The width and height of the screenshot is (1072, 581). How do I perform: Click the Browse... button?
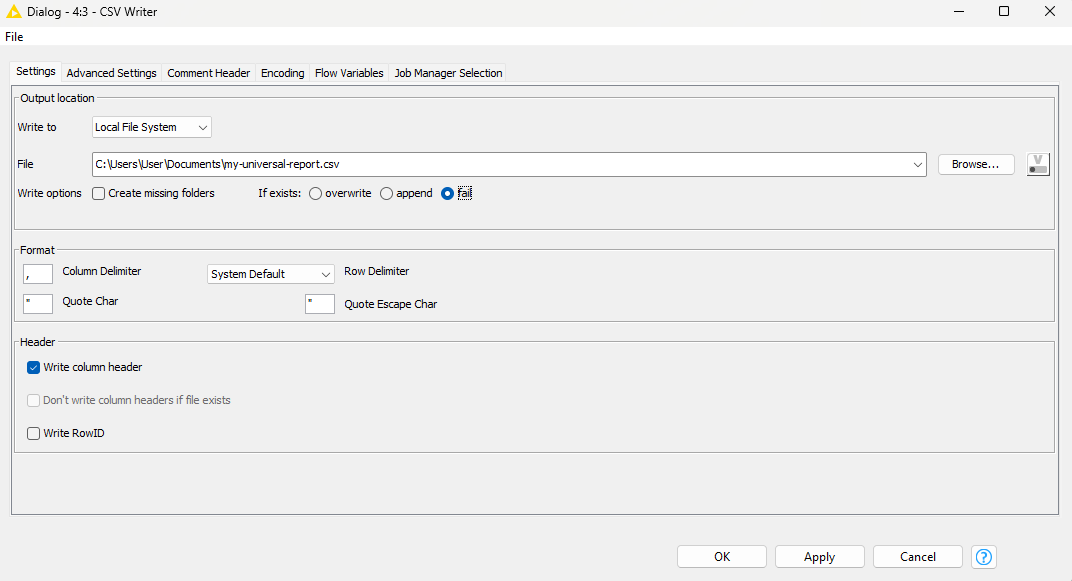[975, 164]
